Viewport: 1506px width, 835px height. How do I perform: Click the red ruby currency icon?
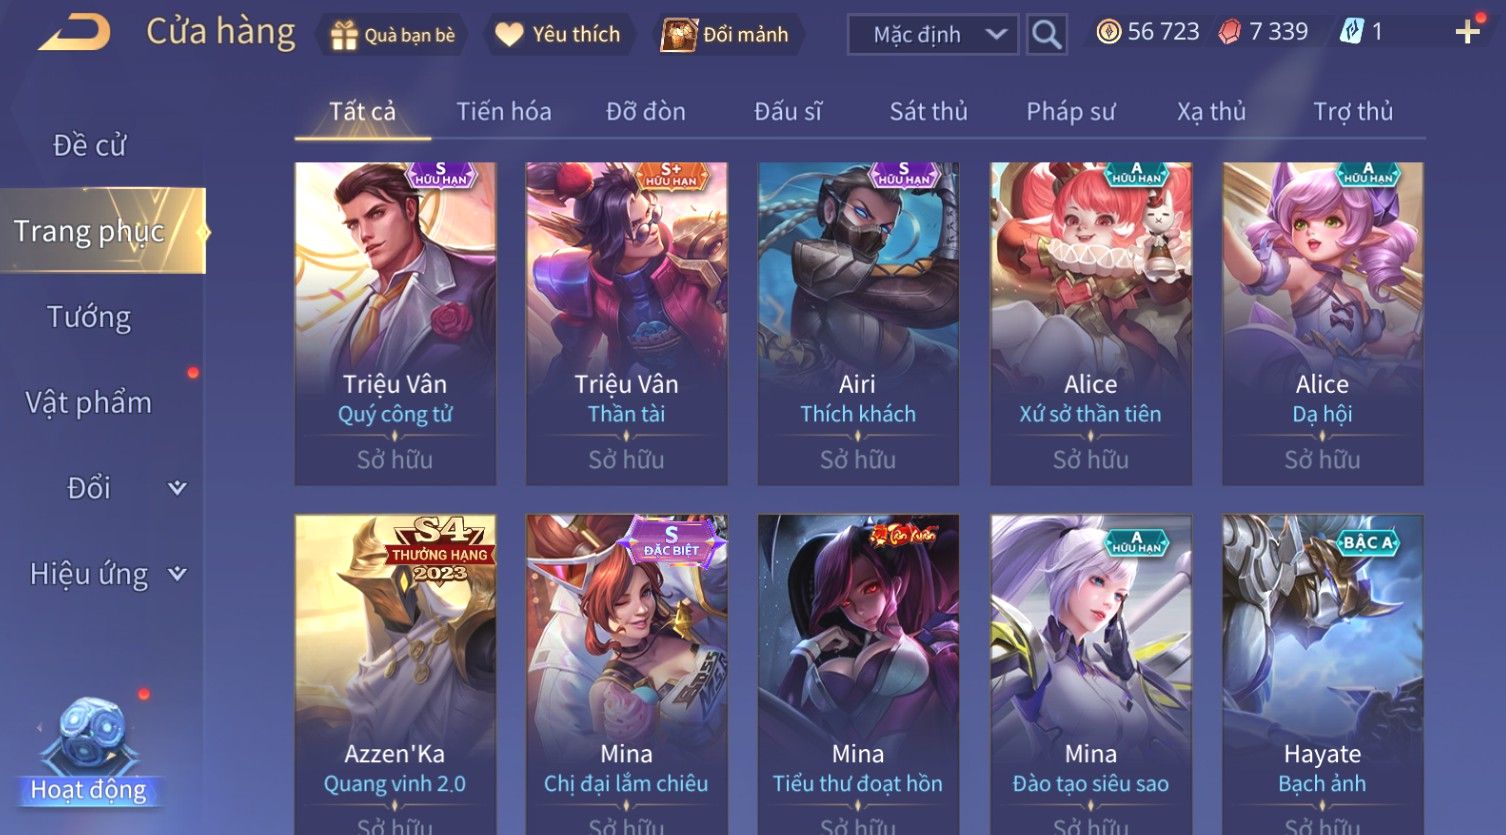1230,32
